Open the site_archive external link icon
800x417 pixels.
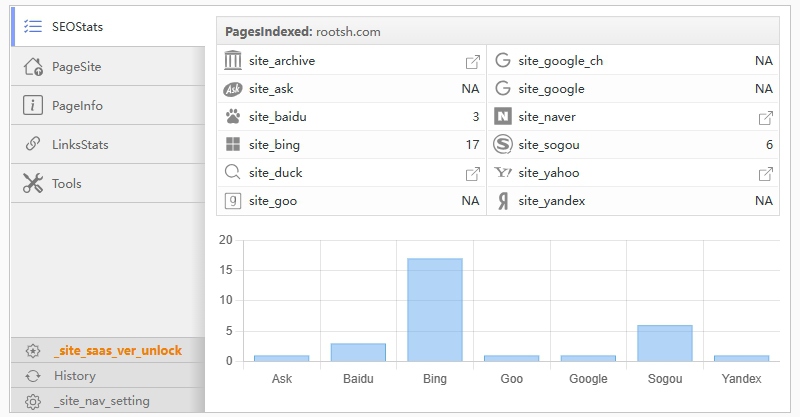tap(473, 62)
